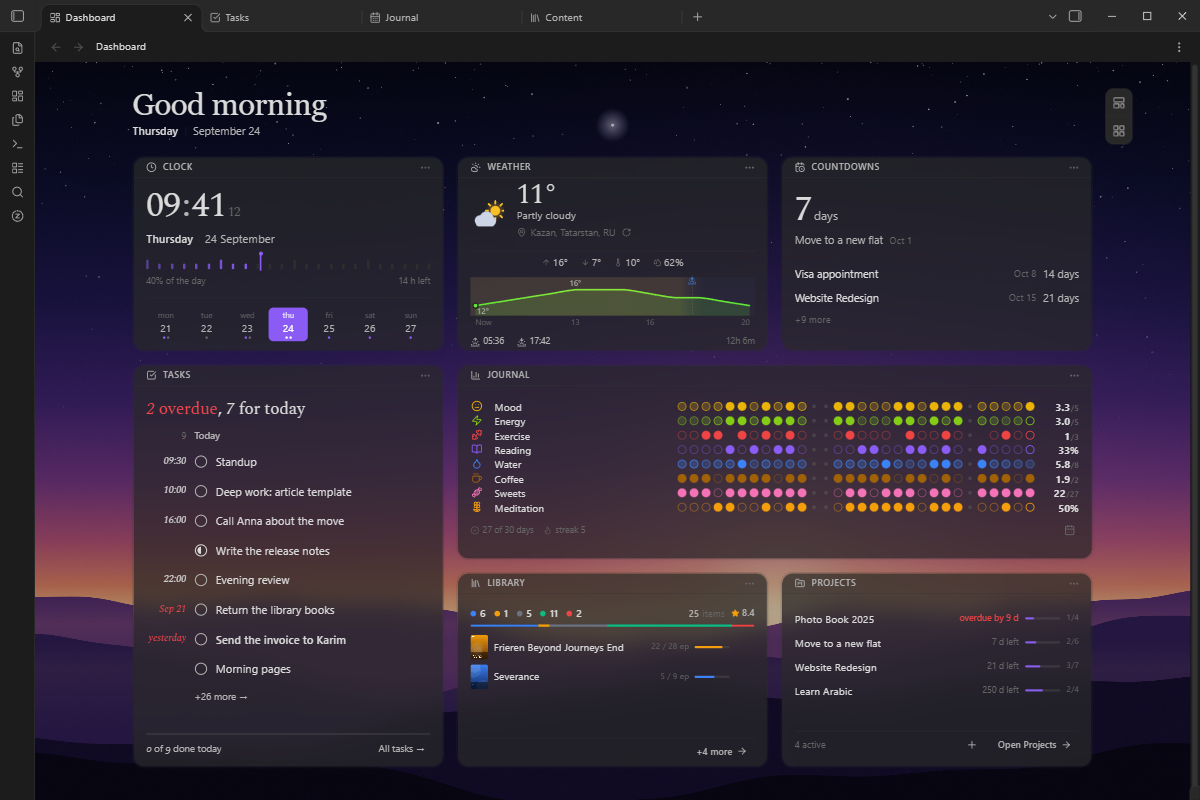Check off Deep work: article template

(x=201, y=492)
